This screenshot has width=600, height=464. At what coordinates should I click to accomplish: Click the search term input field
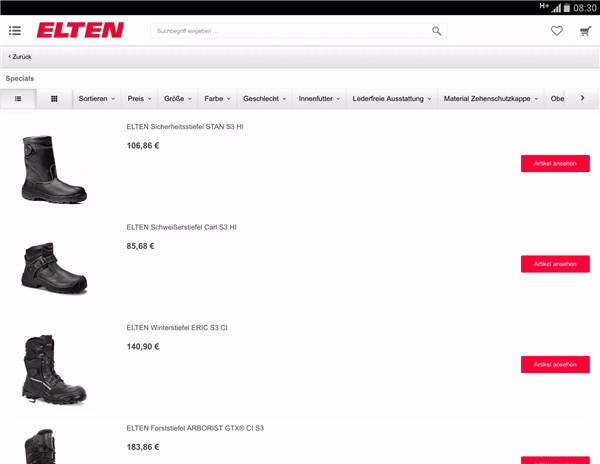tap(291, 31)
